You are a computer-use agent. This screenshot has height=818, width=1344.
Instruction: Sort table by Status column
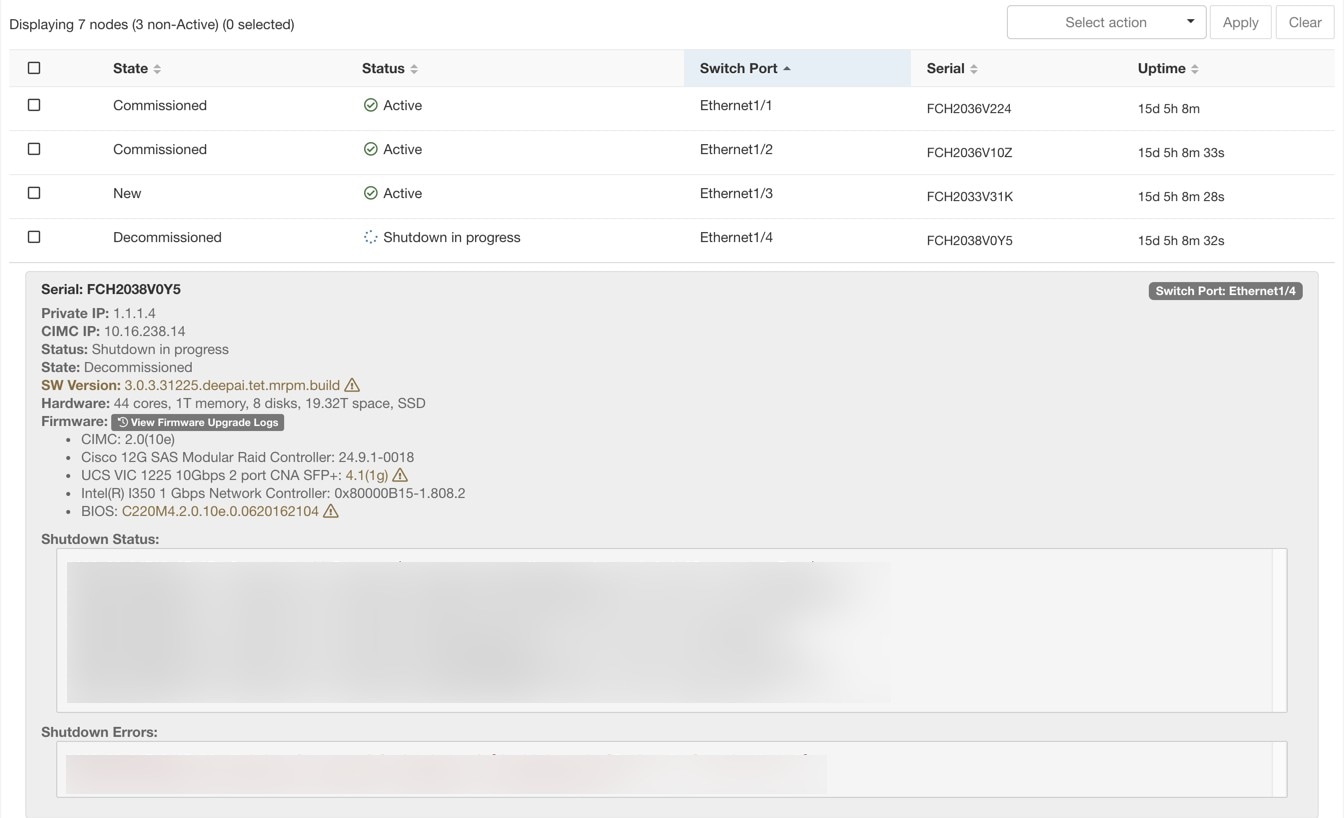coord(390,68)
